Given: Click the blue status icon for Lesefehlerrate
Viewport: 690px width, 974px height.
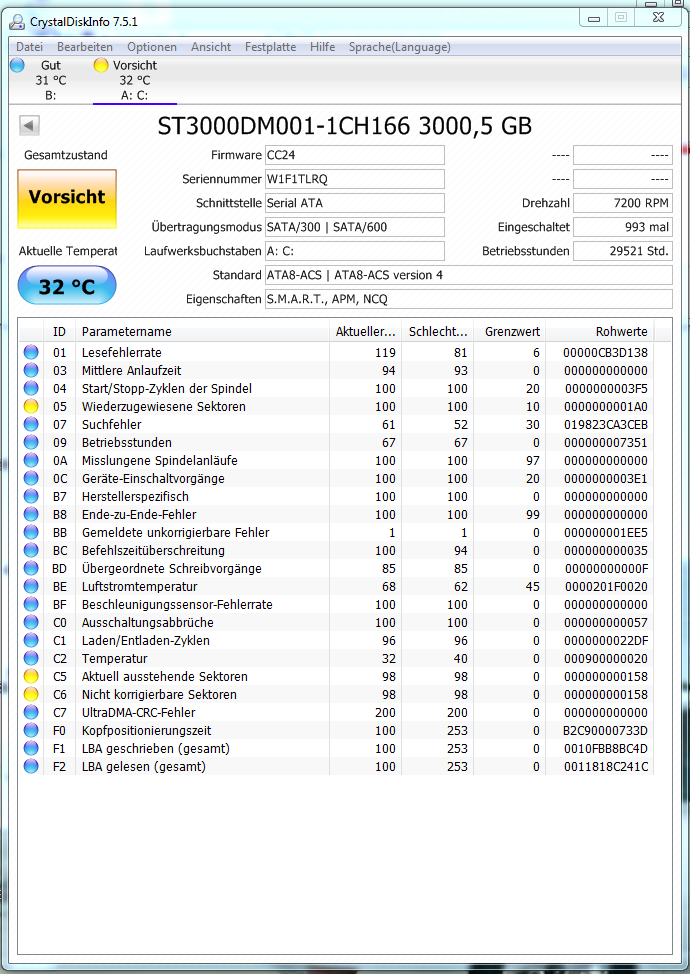Looking at the screenshot, I should [x=31, y=352].
